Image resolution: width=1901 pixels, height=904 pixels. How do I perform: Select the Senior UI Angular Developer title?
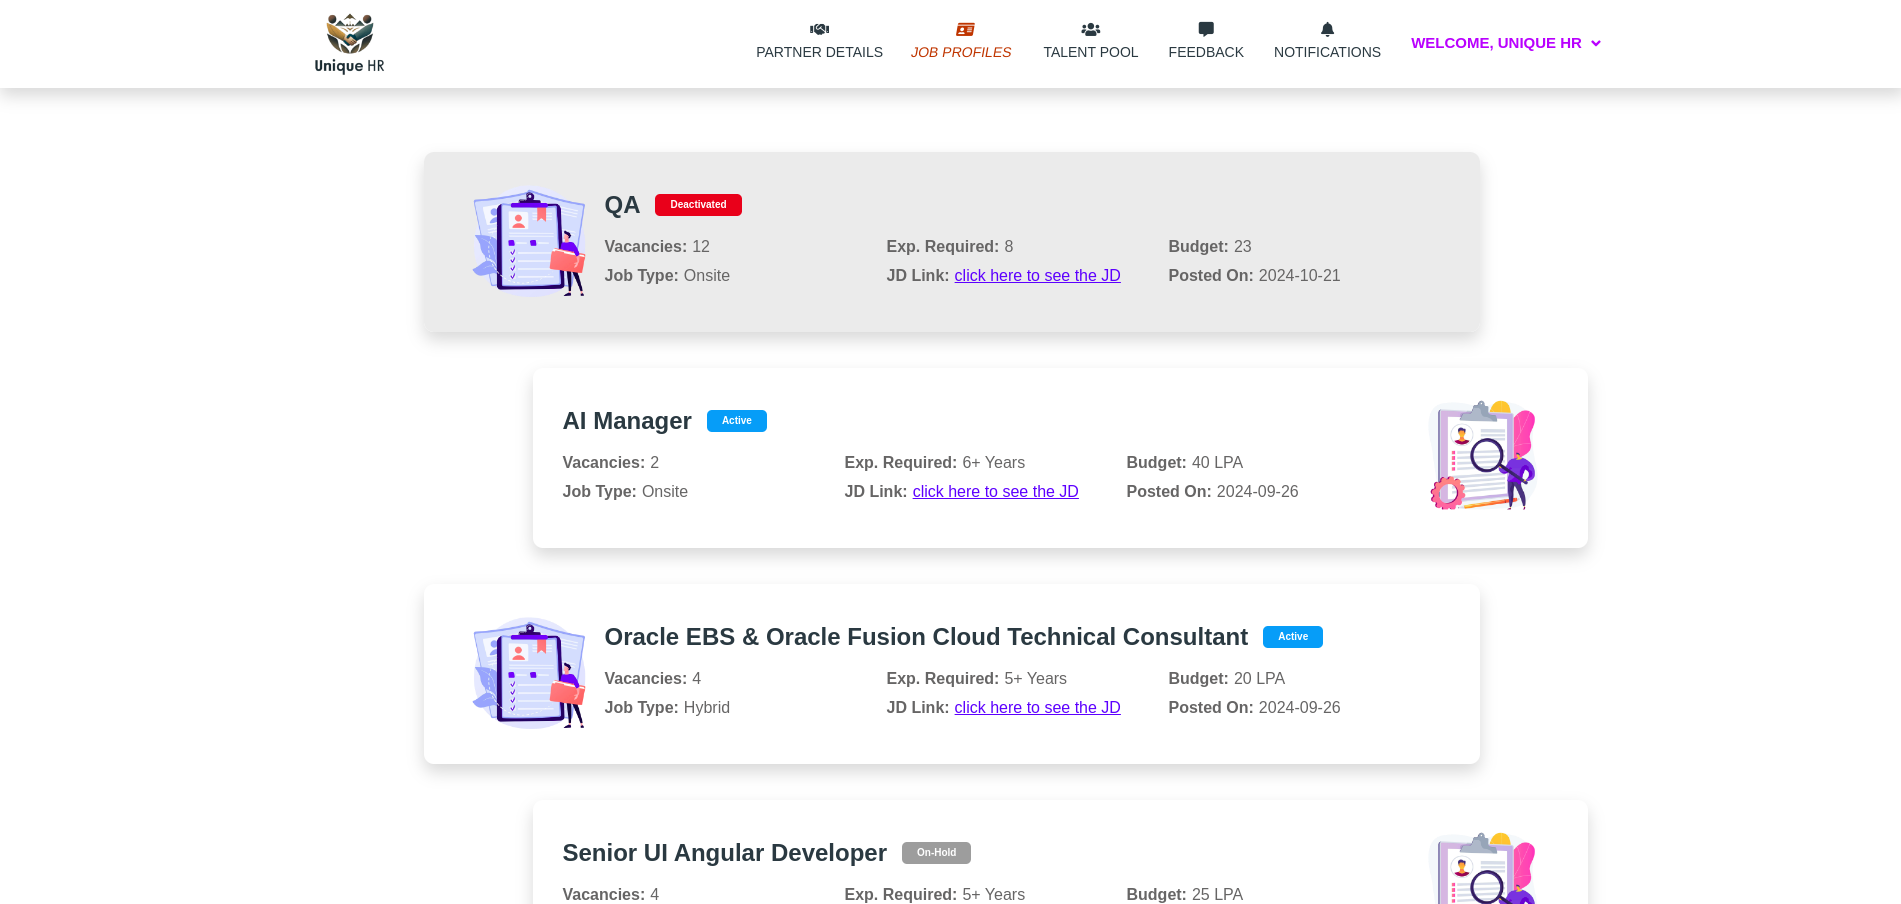click(x=724, y=853)
